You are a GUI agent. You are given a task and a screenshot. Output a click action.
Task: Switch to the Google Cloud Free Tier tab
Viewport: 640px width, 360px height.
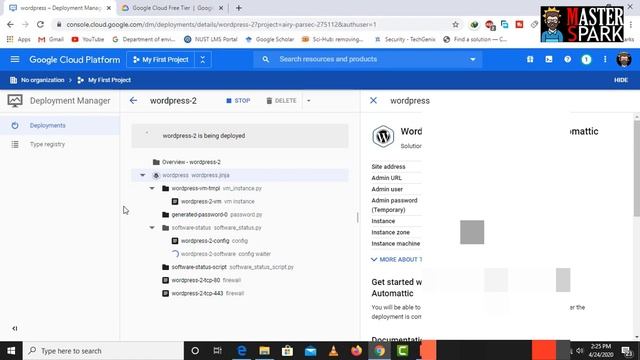(171, 8)
